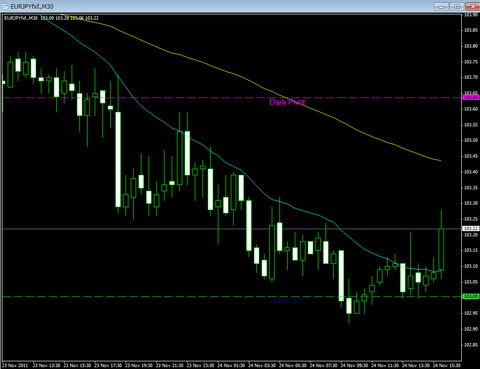Click the '24 Nov 01:30' time axis label
Screen dimensions: 480x369
click(x=231, y=365)
